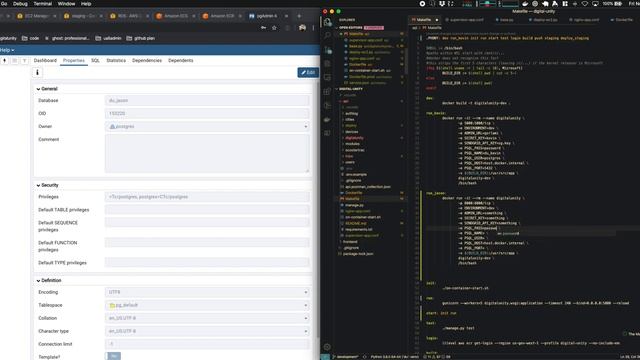Expand the users folder in explorer
640x360 pixels.
tap(350, 162)
